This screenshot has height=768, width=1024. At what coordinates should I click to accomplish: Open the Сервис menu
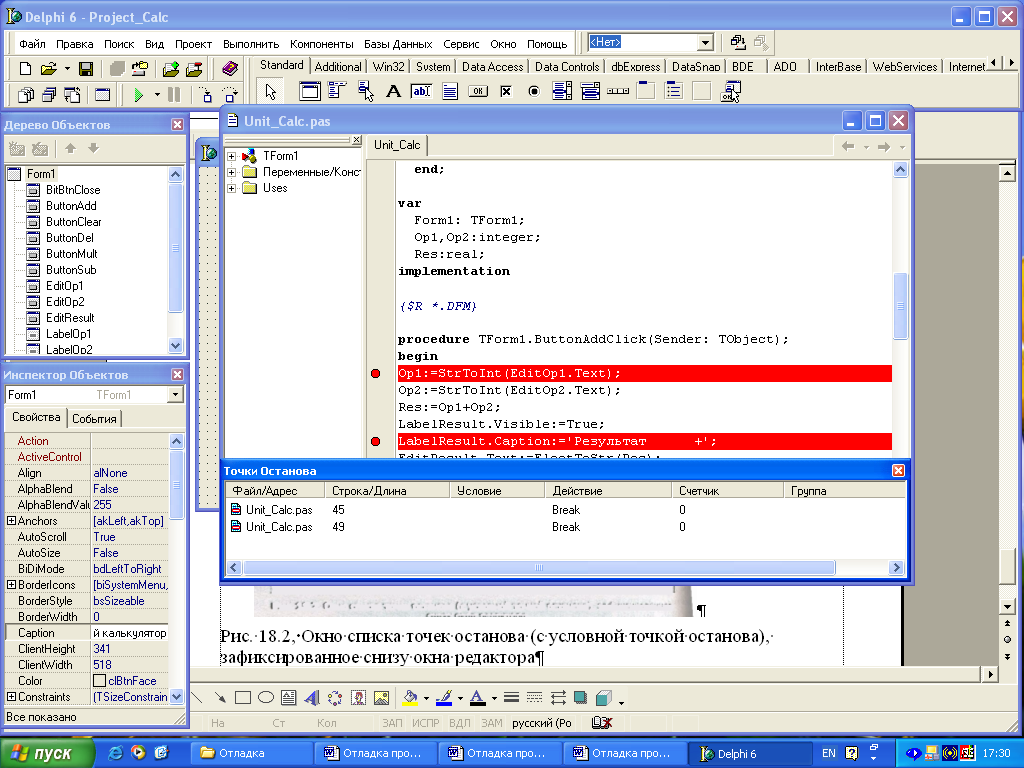(461, 44)
